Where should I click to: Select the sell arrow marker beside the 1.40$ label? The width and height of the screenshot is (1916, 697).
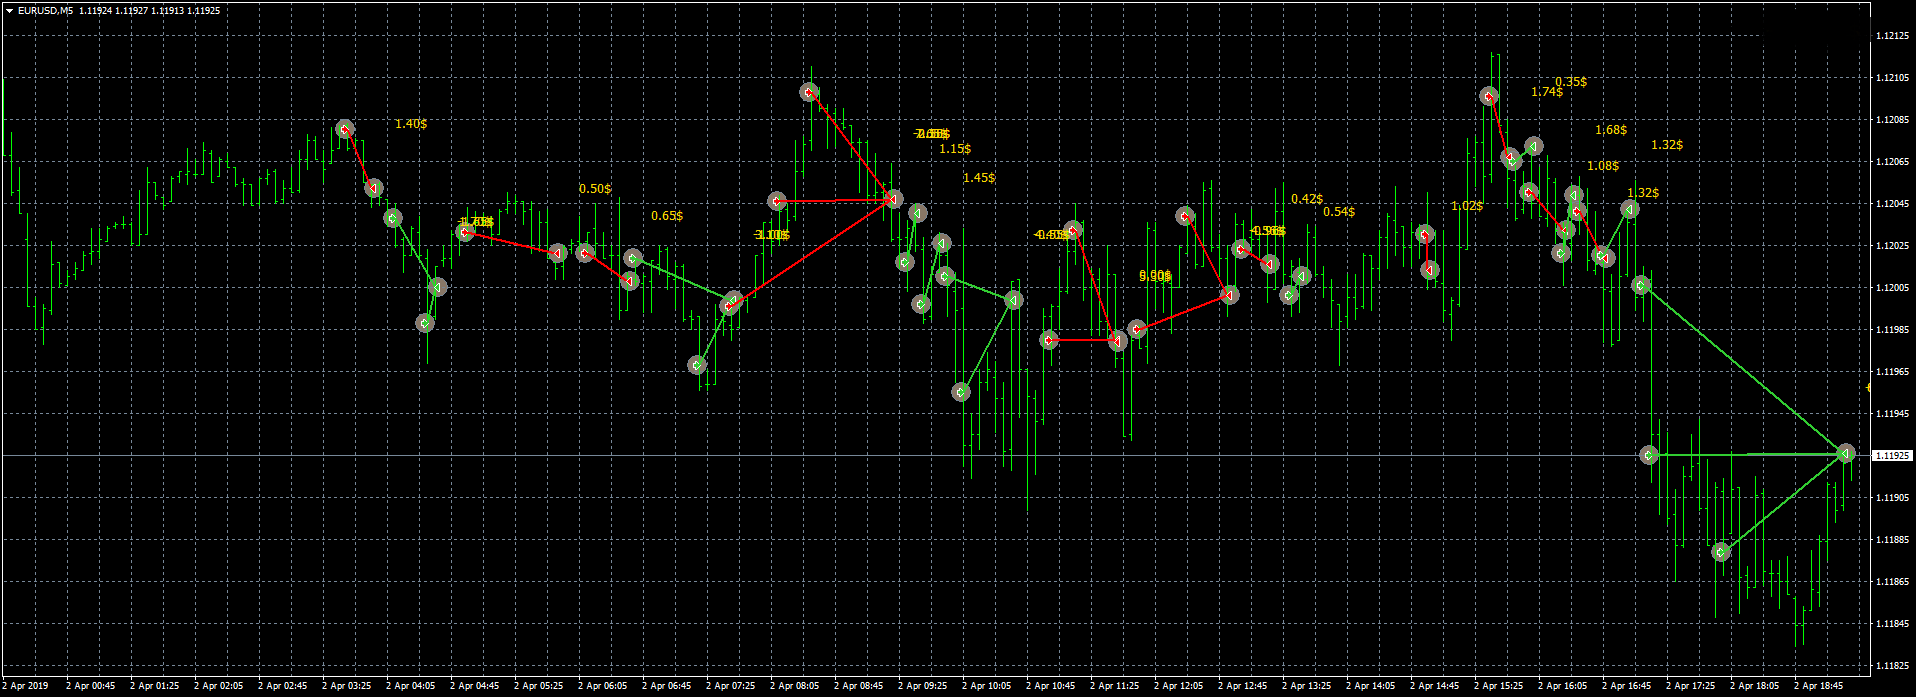coord(345,129)
